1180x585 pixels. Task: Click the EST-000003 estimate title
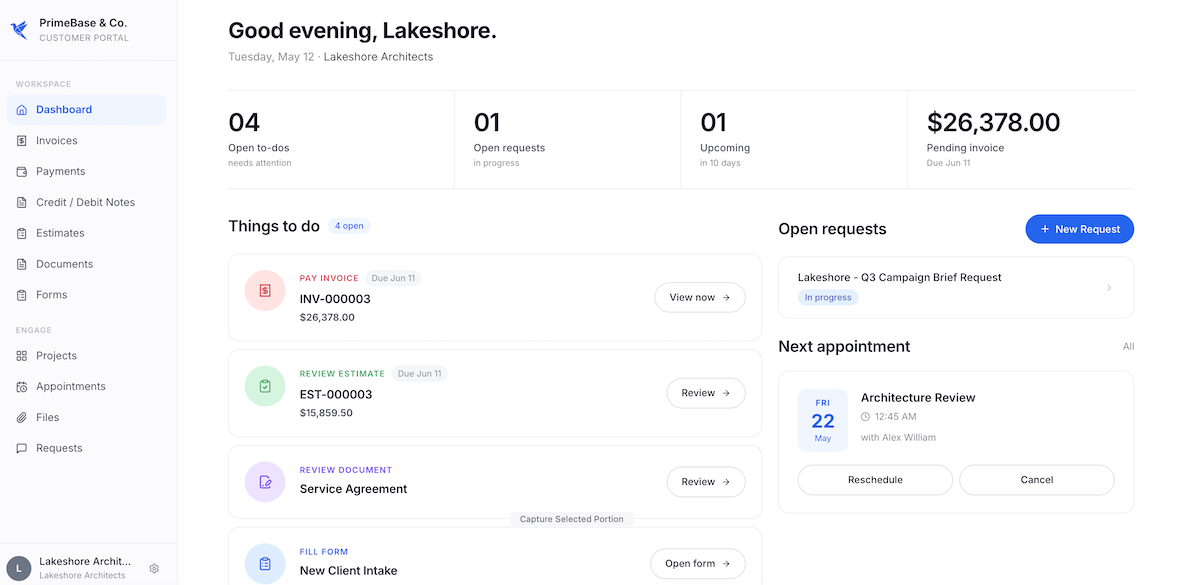pyautogui.click(x=336, y=395)
